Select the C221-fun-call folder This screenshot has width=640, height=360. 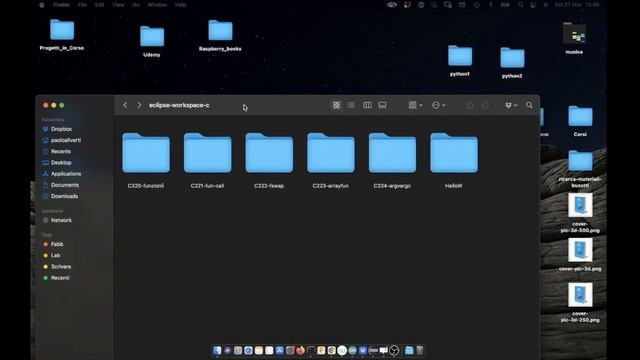[207, 153]
